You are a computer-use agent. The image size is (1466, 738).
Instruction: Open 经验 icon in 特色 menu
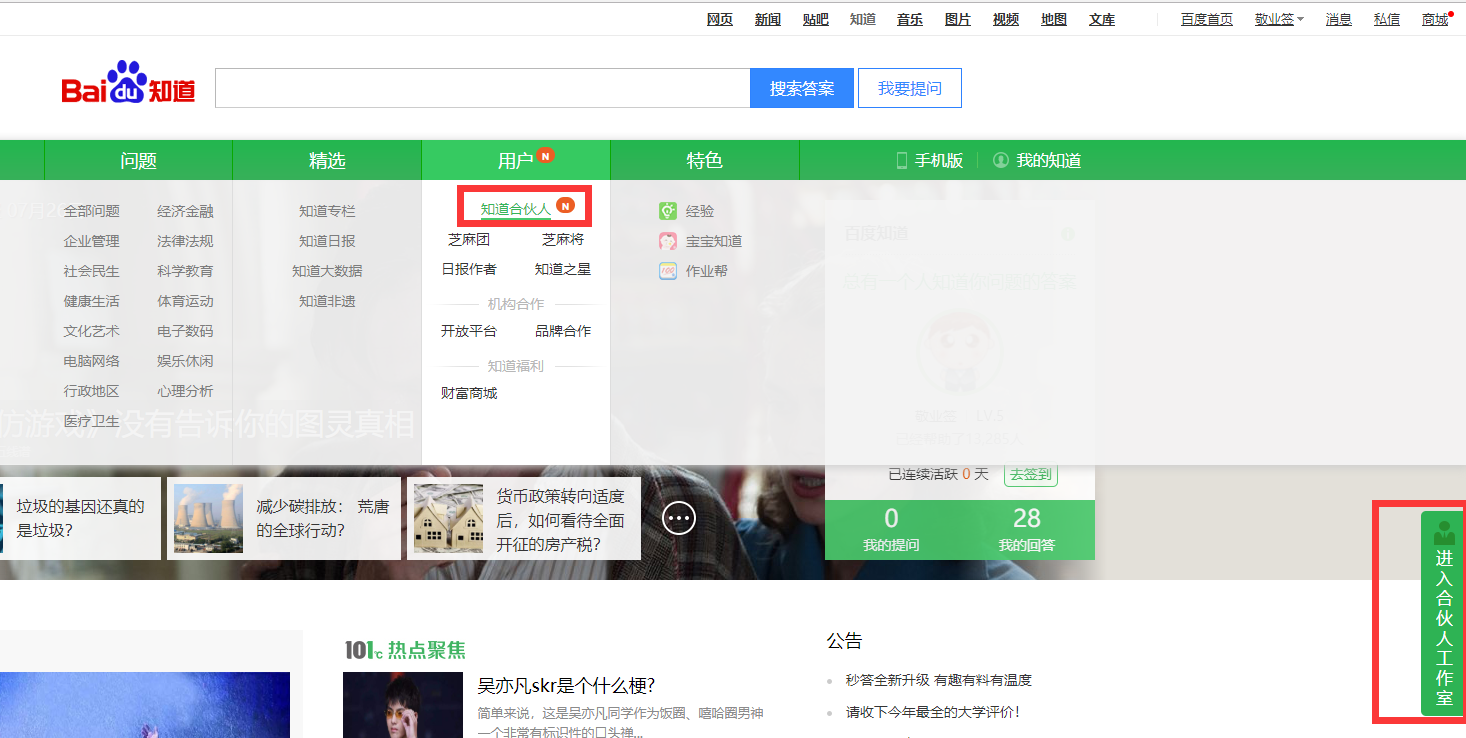pyautogui.click(x=668, y=211)
